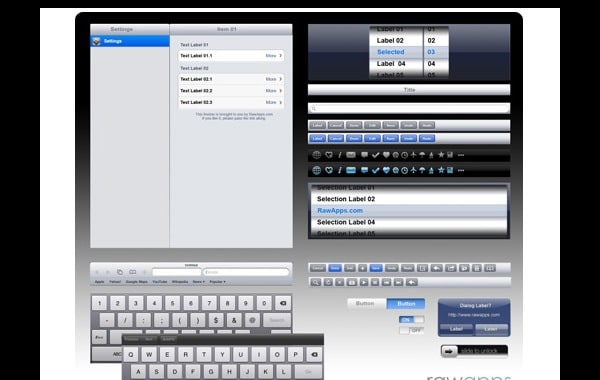The image size is (600, 380).
Task: Tap the blue airplane icon
Action: 414,170
